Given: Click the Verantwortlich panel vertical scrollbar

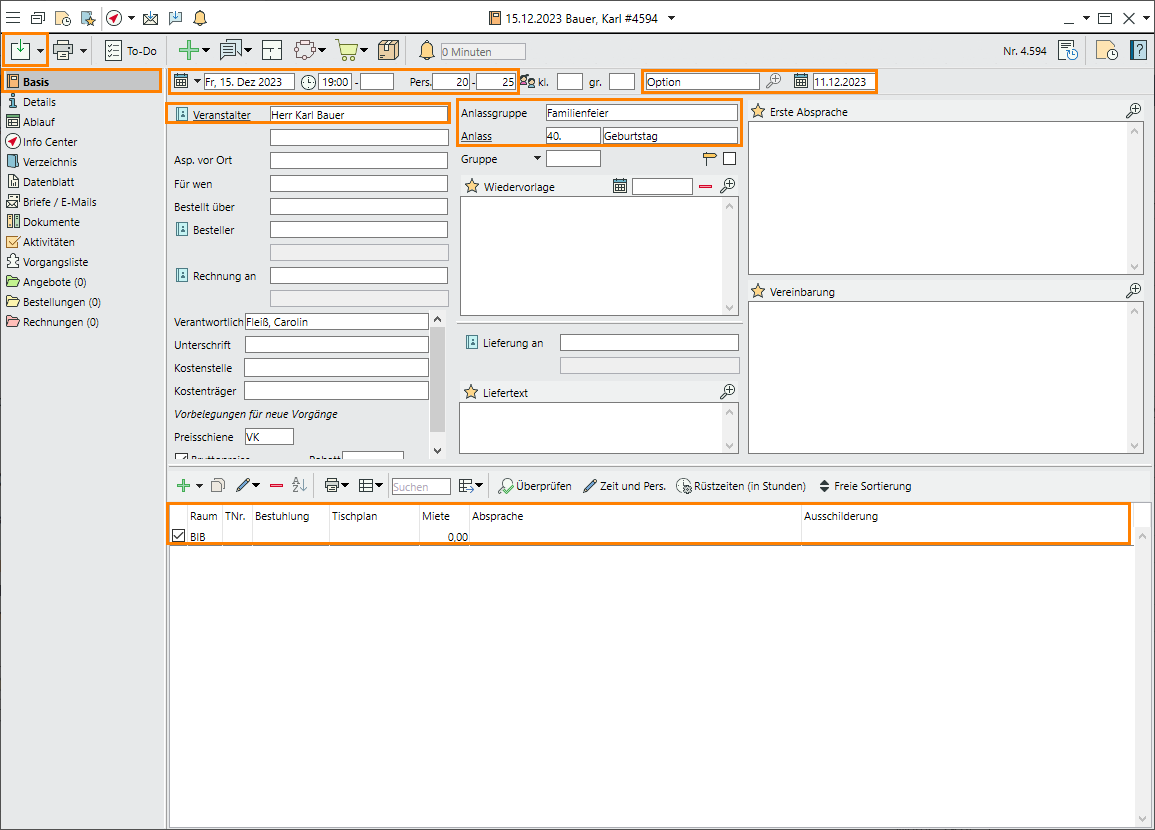Looking at the screenshot, I should click(x=437, y=380).
